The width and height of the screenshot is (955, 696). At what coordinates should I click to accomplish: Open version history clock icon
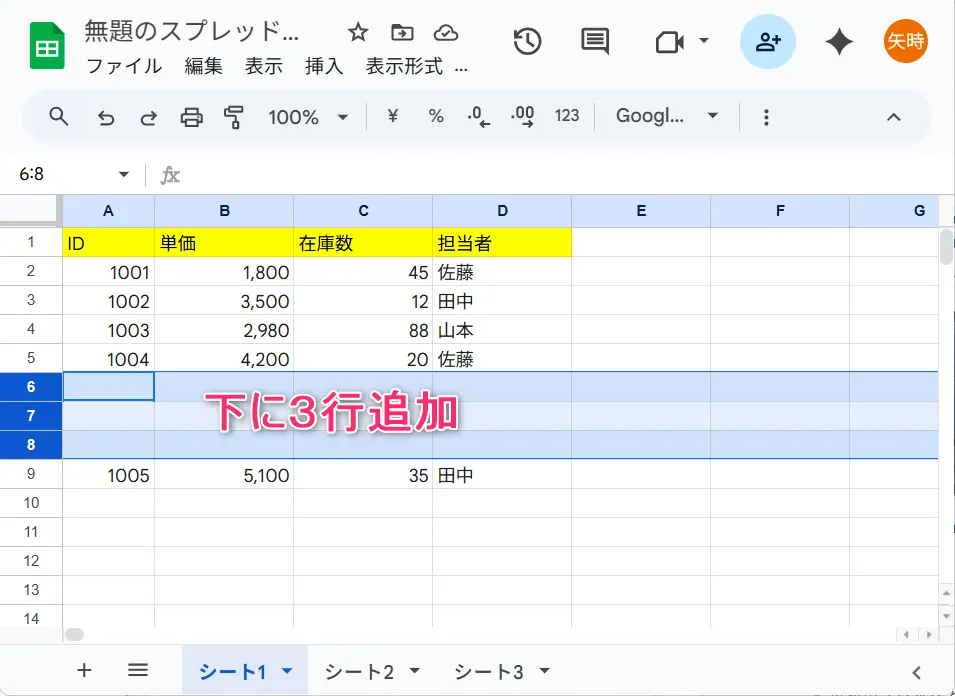(527, 41)
